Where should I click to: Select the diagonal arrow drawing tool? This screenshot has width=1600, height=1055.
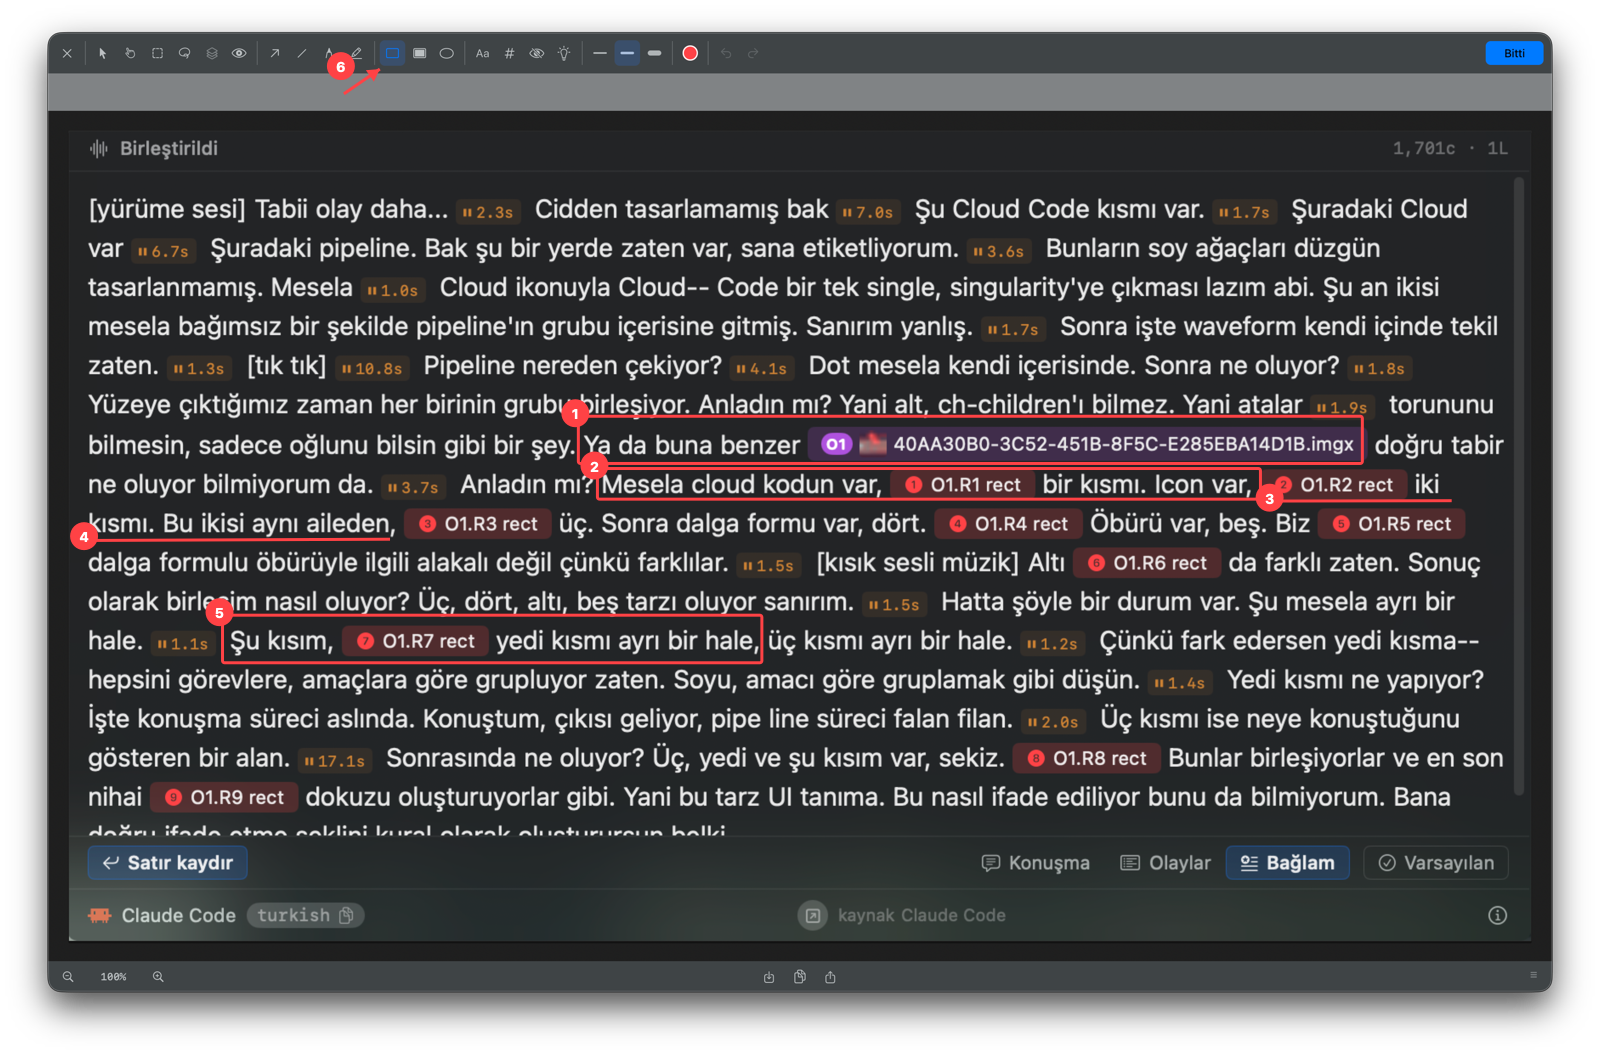pyautogui.click(x=274, y=54)
